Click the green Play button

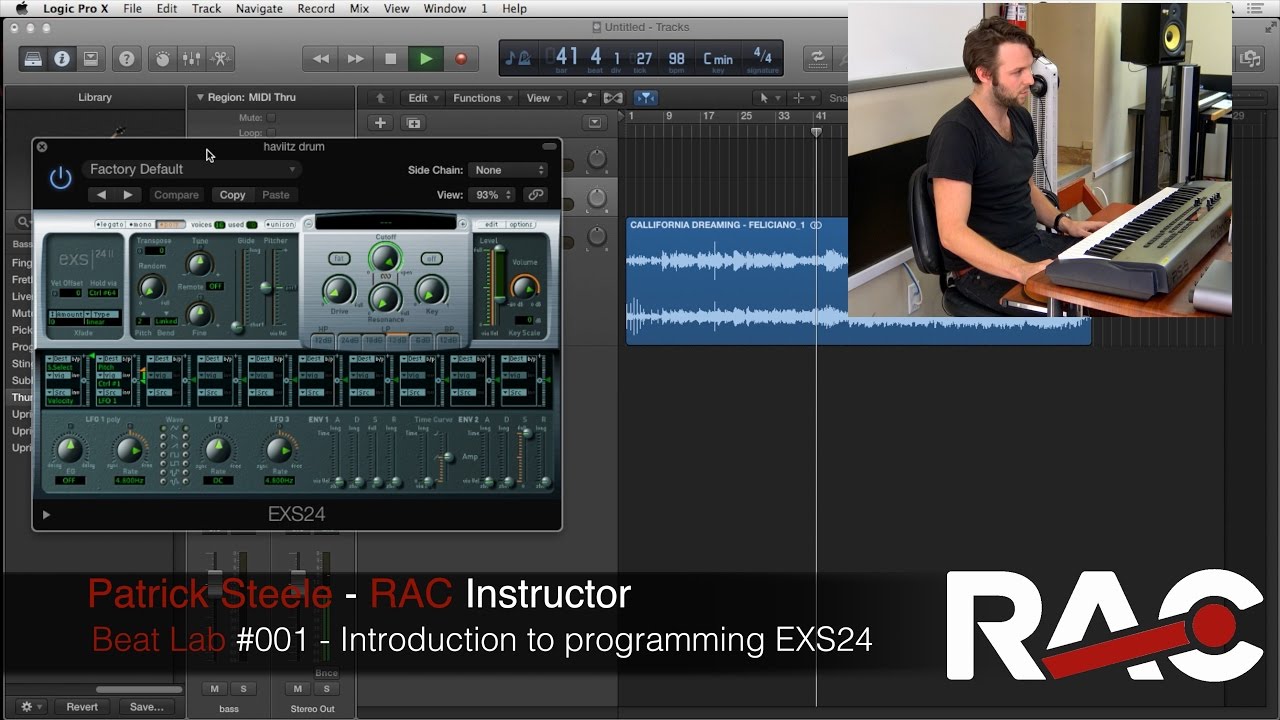point(426,59)
